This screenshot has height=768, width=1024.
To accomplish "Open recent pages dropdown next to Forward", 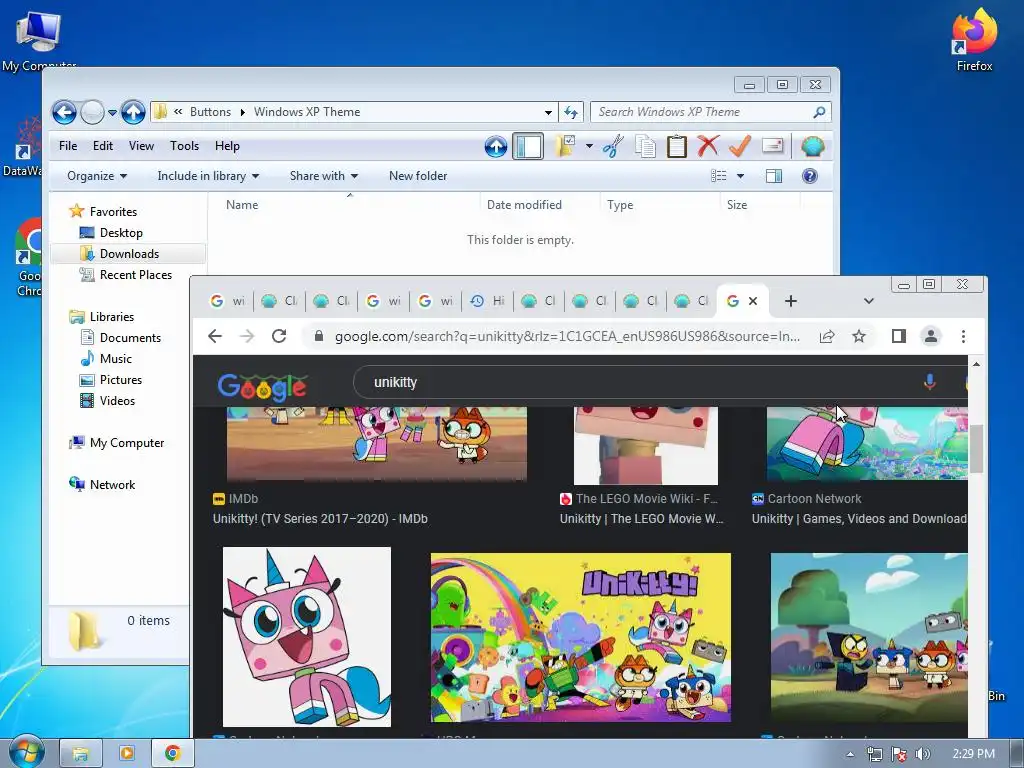I will coord(112,112).
